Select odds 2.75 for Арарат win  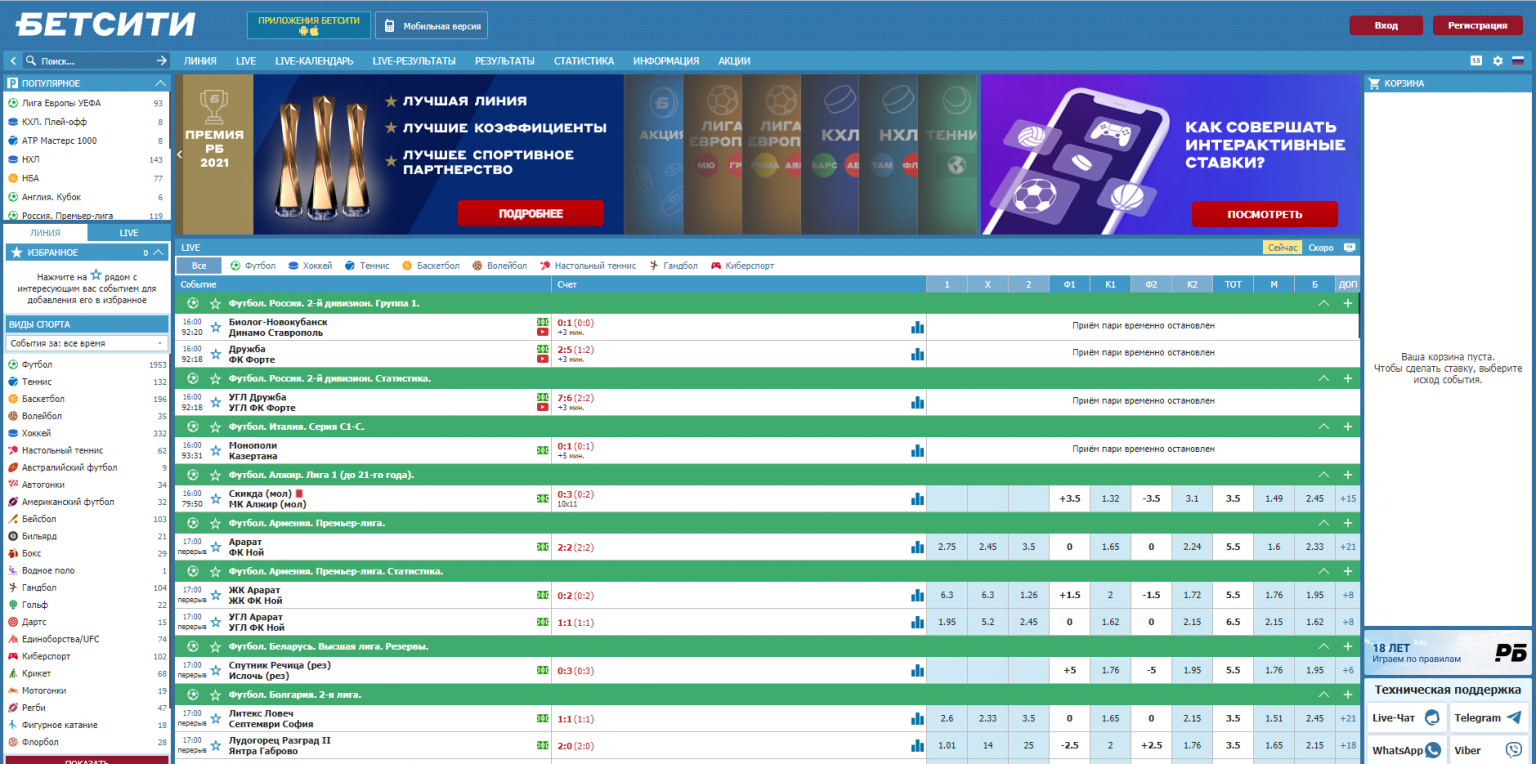(x=947, y=547)
